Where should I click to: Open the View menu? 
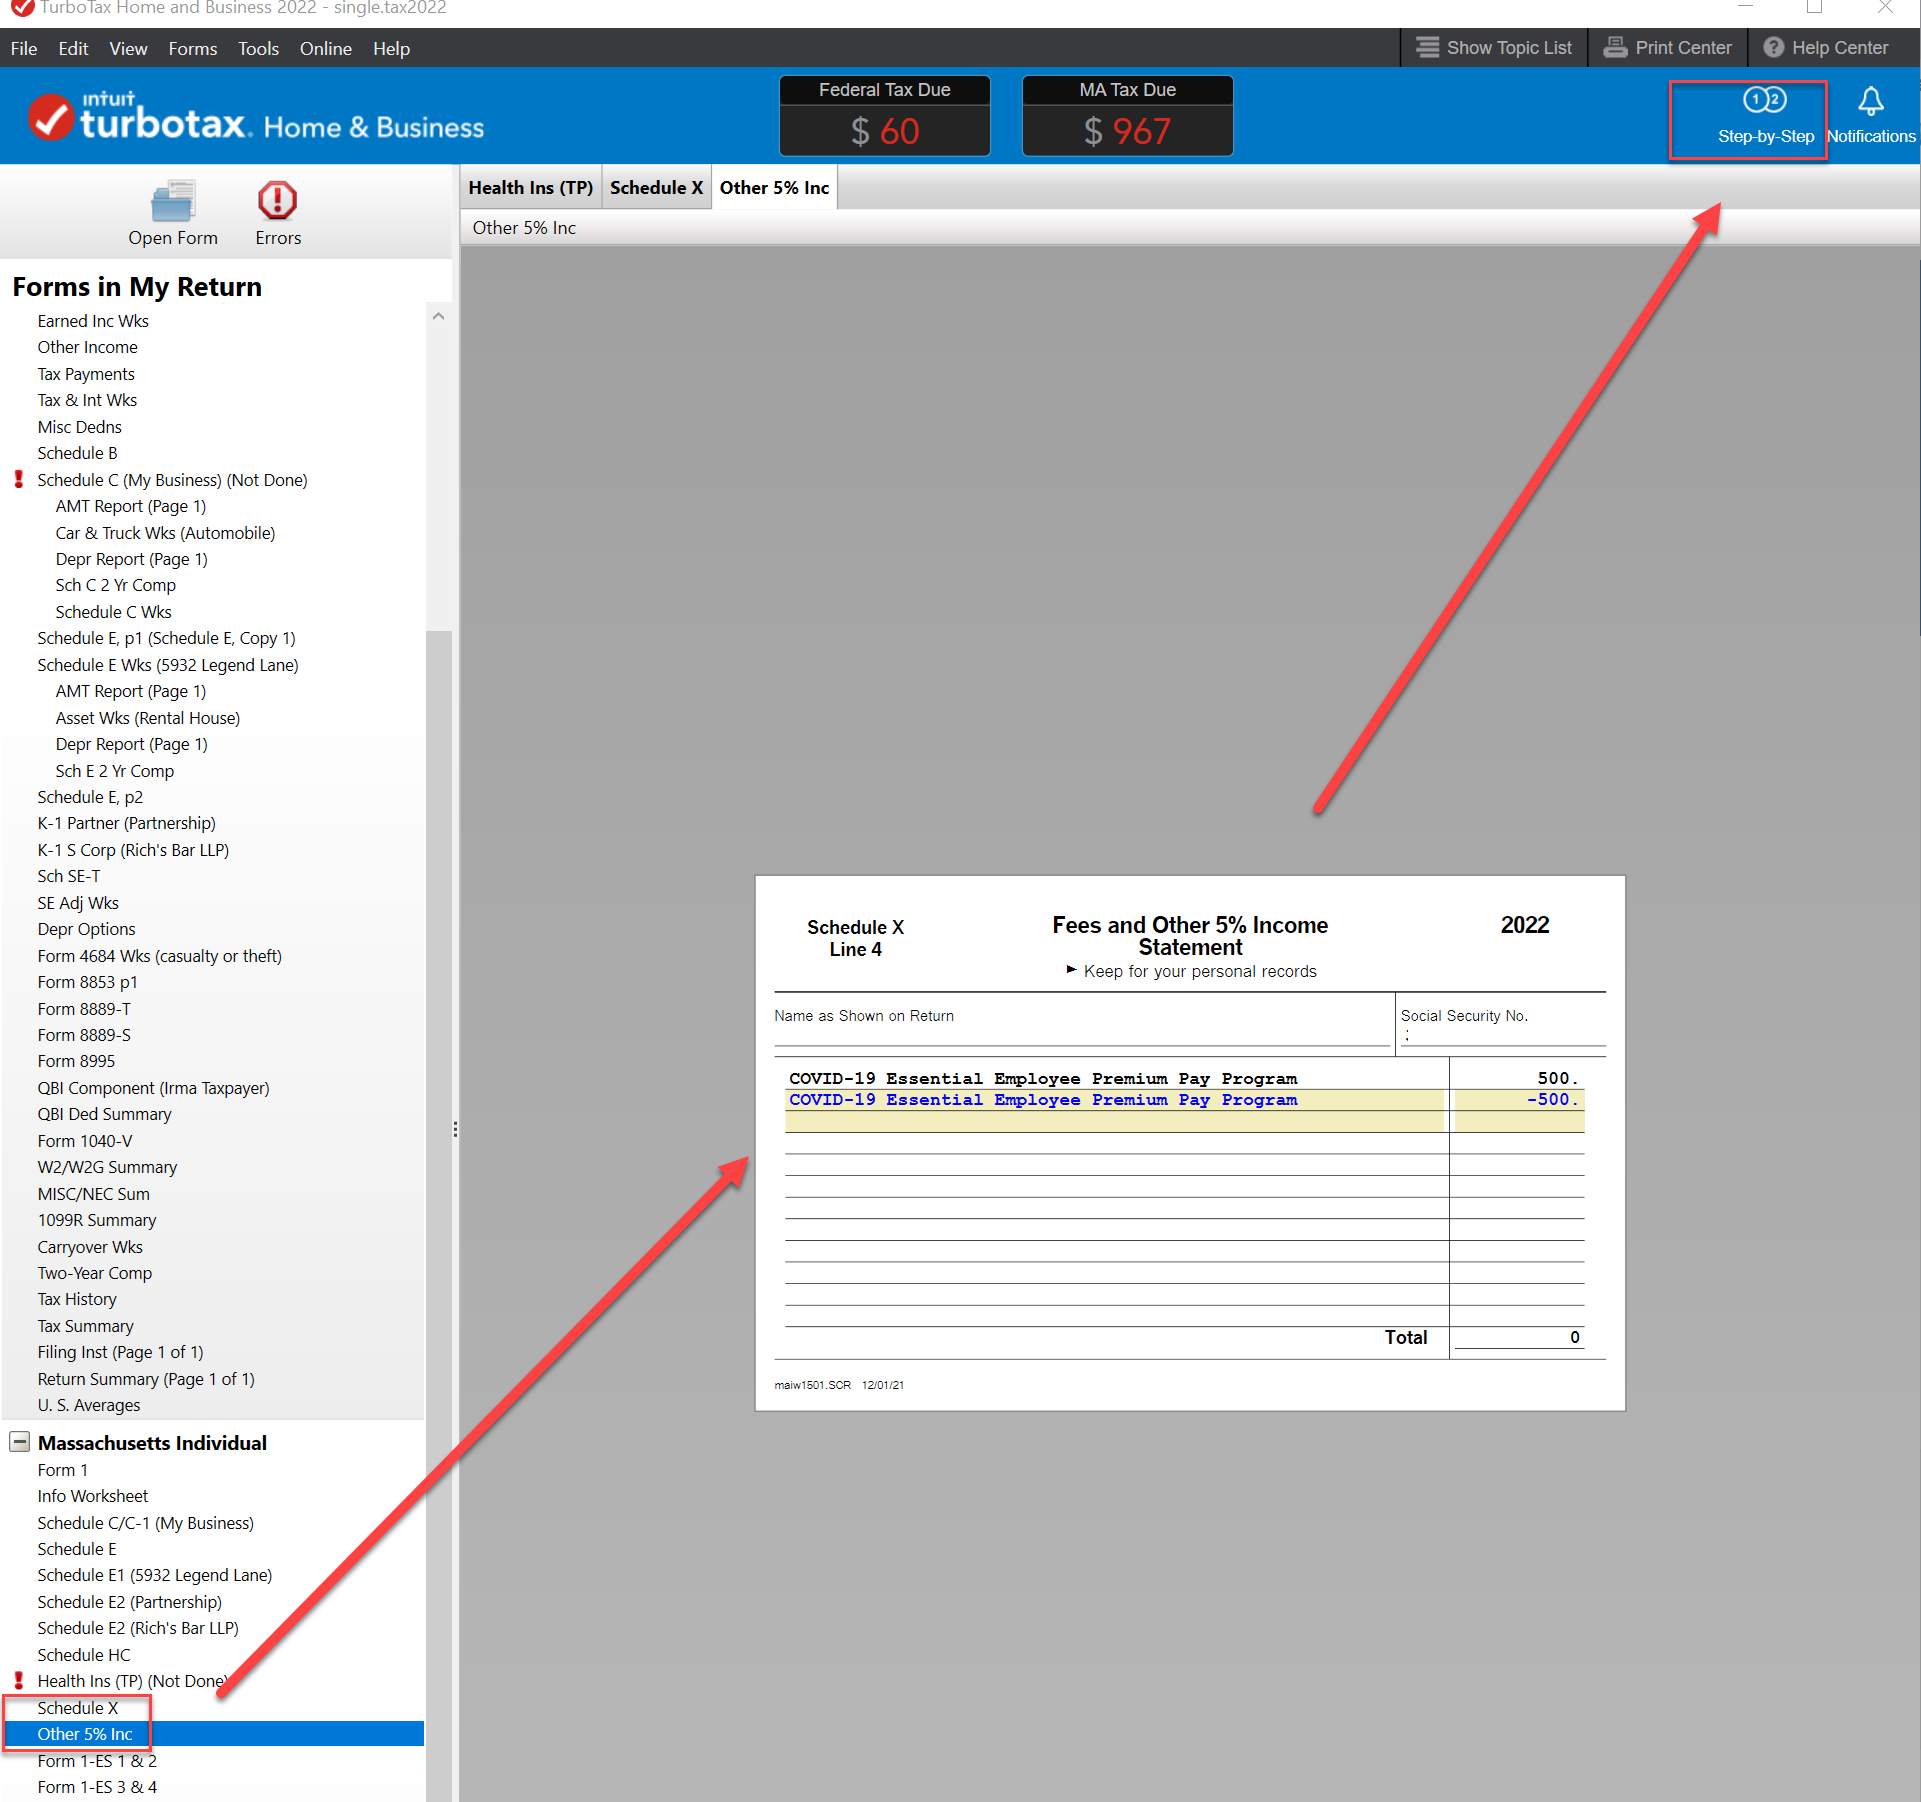point(128,48)
